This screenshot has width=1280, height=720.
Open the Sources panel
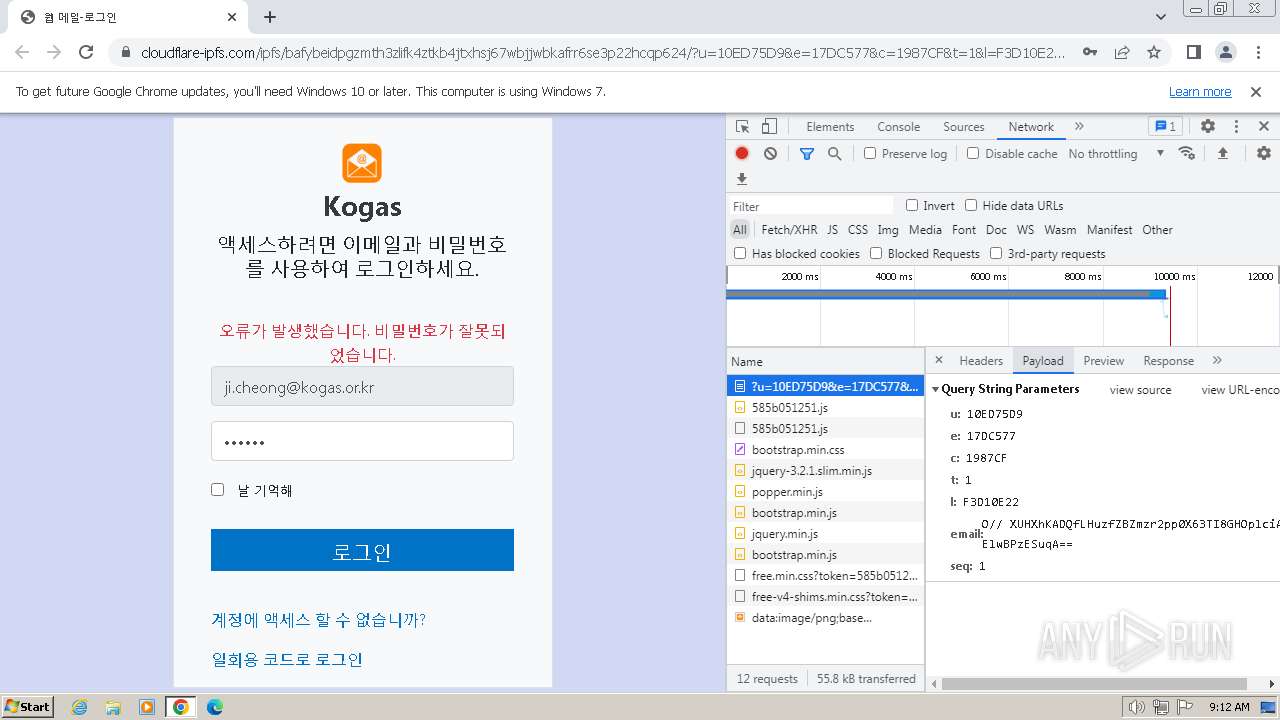[964, 127]
